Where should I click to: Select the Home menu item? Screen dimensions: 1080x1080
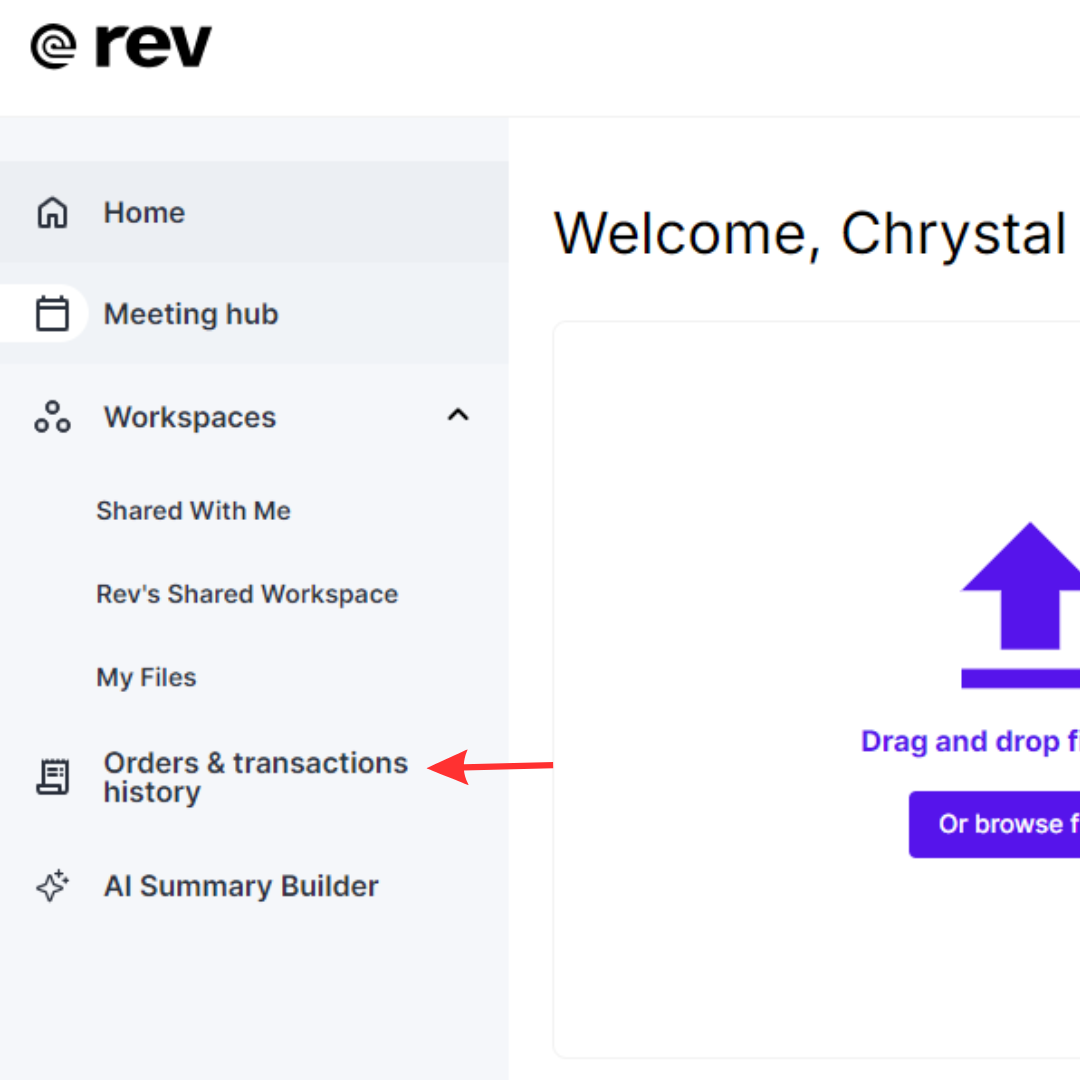(x=254, y=212)
